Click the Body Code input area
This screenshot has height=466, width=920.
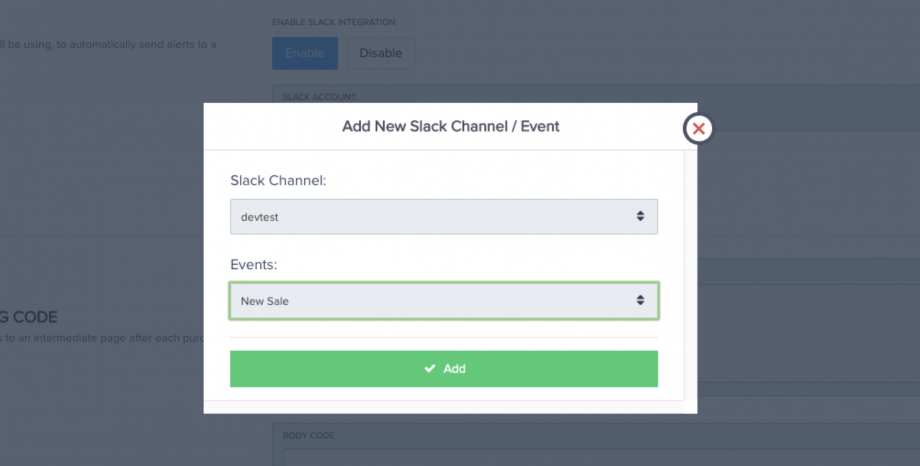point(601,458)
